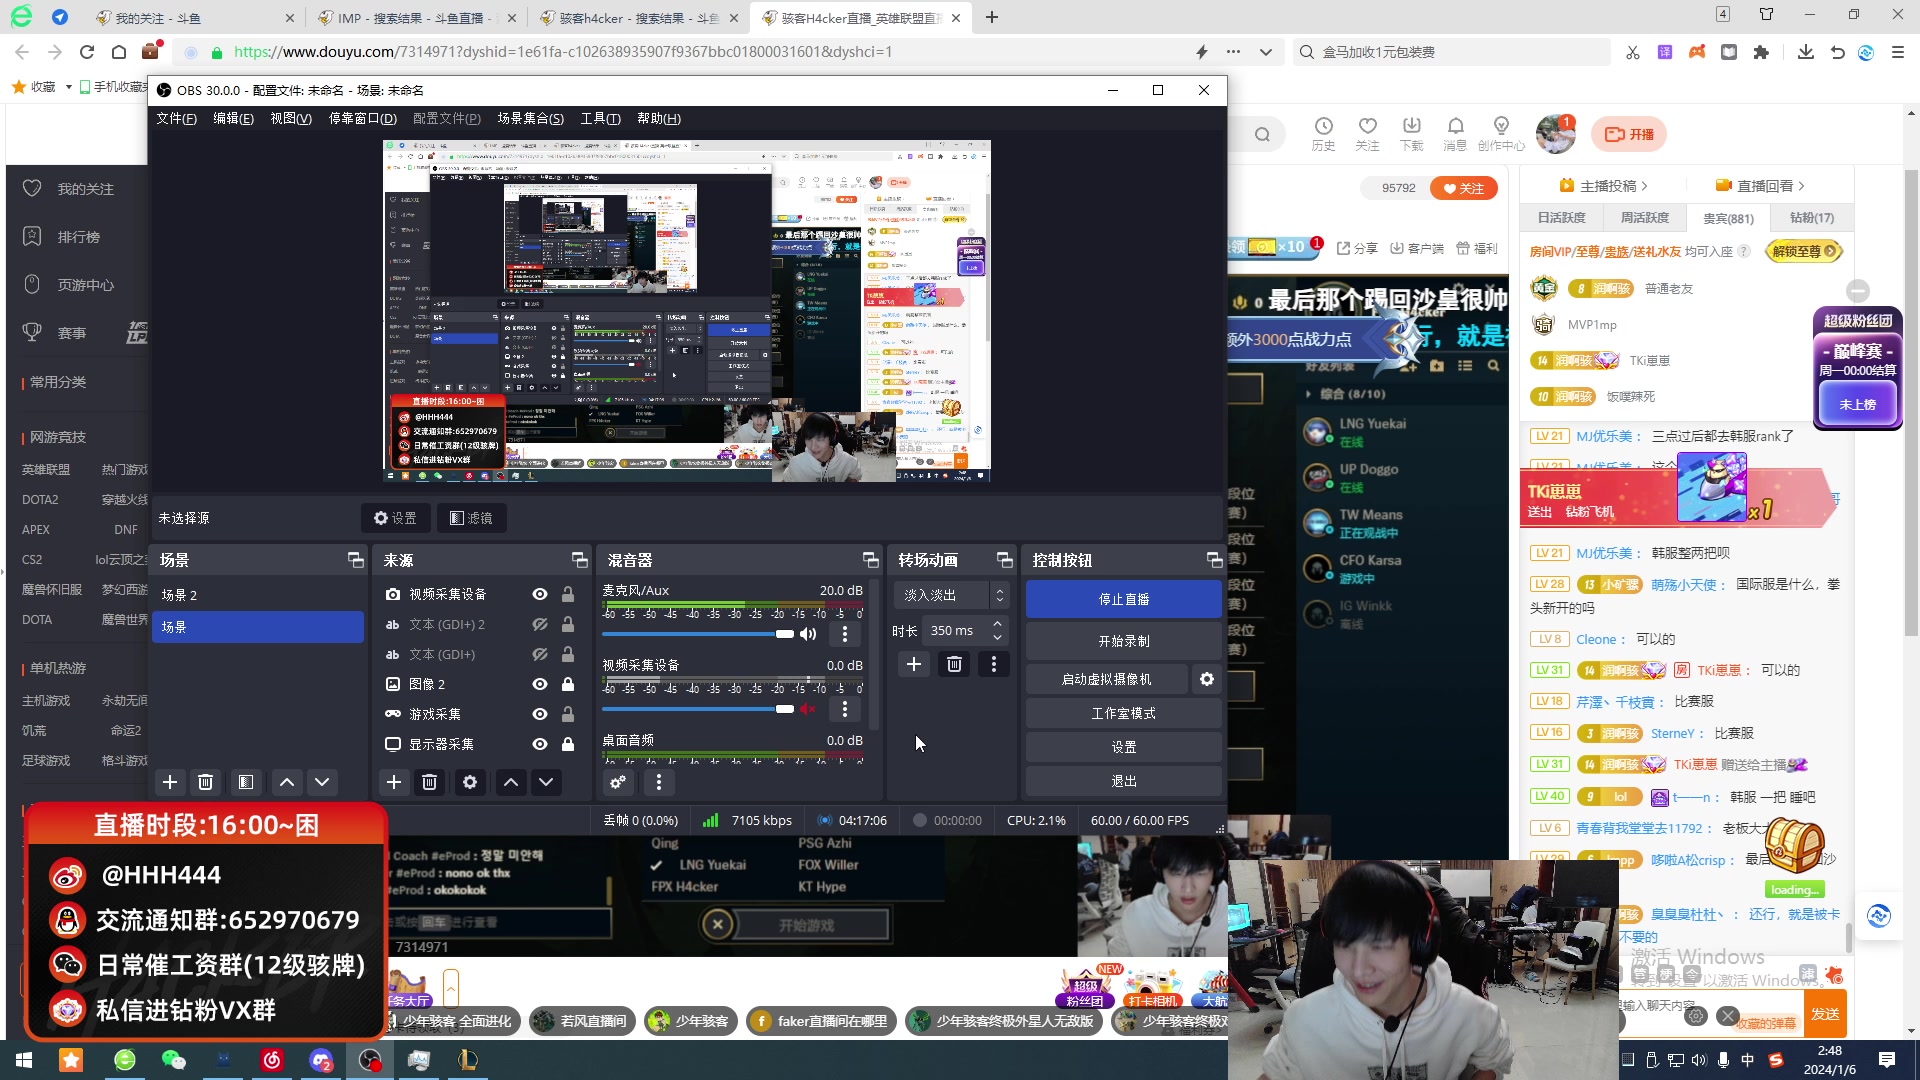Increase transition duration with up stepper

(x=997, y=624)
